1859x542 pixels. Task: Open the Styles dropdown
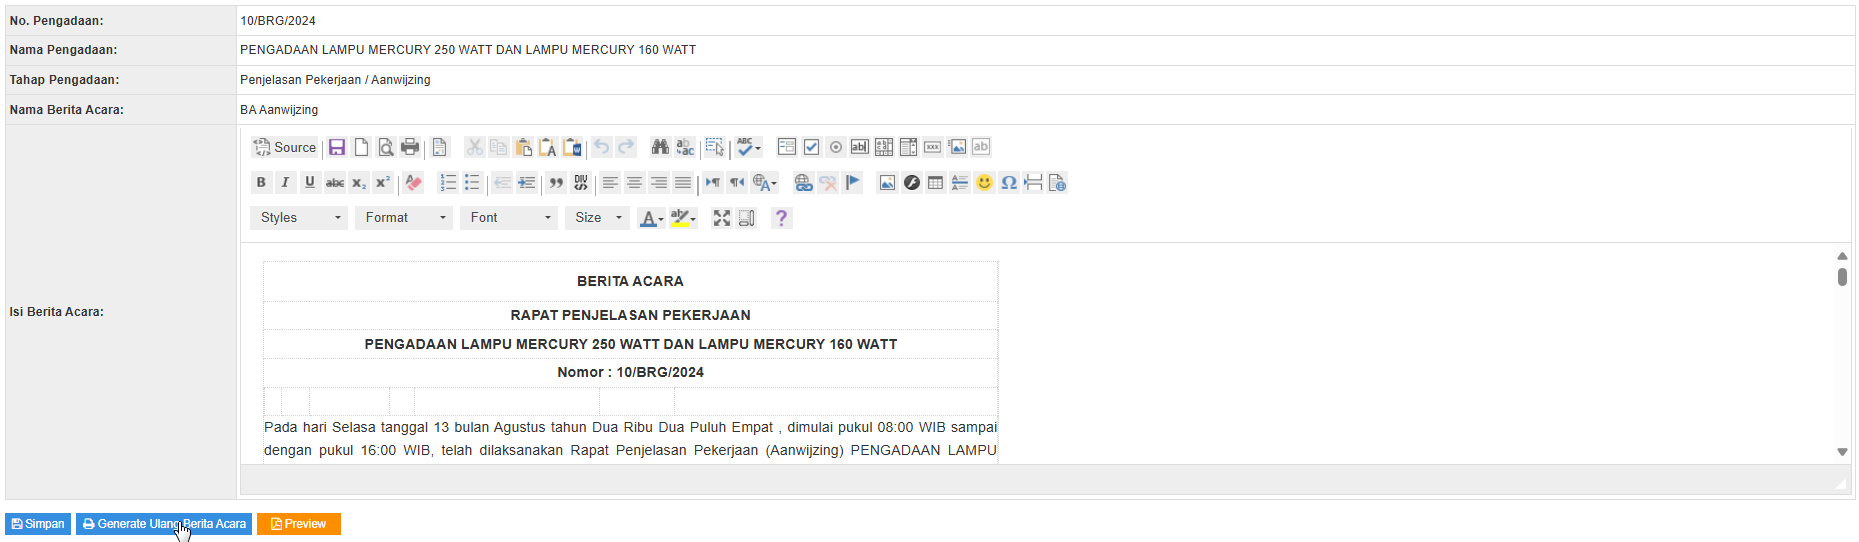point(299,217)
